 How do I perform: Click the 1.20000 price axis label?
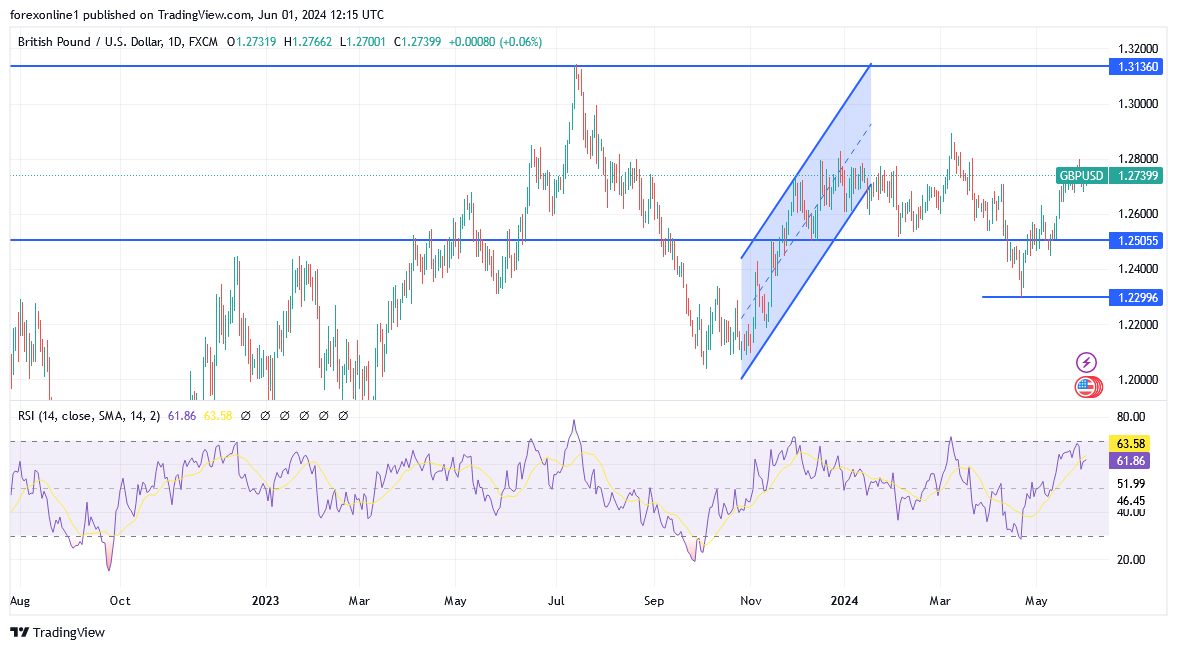pos(1138,380)
